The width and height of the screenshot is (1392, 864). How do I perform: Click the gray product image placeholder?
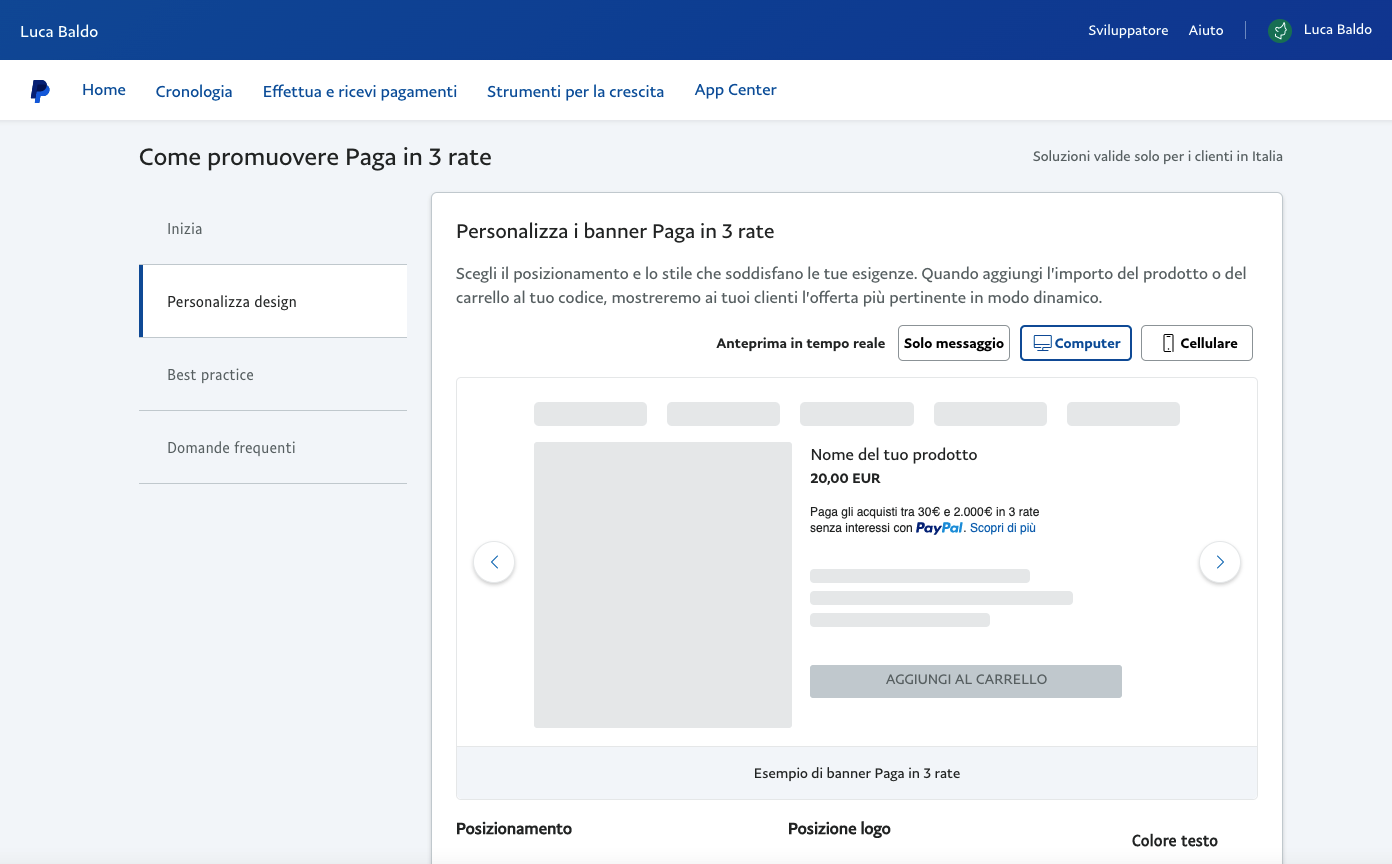click(x=663, y=585)
